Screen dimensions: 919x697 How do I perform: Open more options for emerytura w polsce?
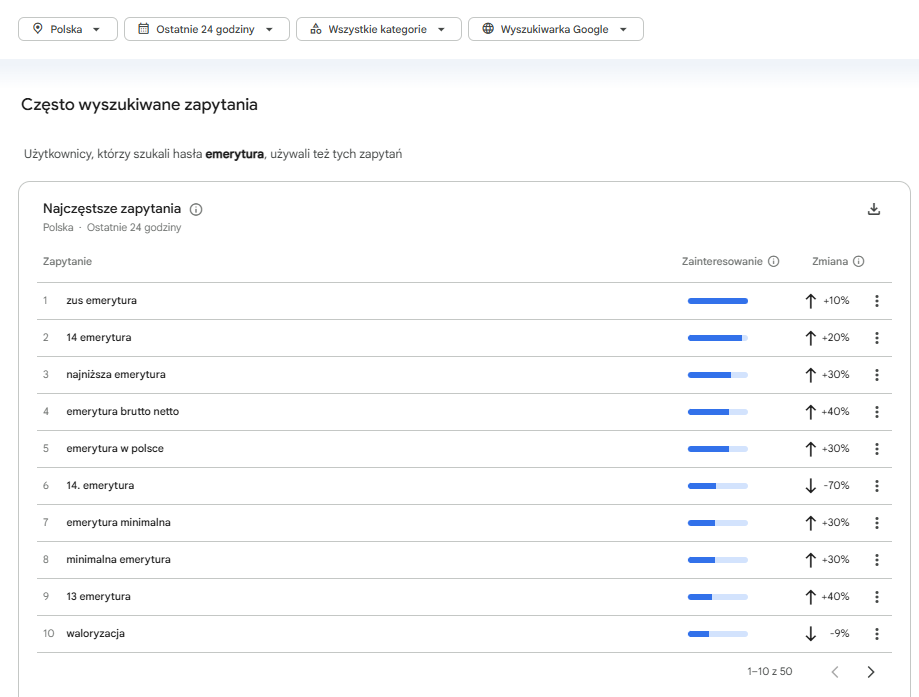coord(877,448)
